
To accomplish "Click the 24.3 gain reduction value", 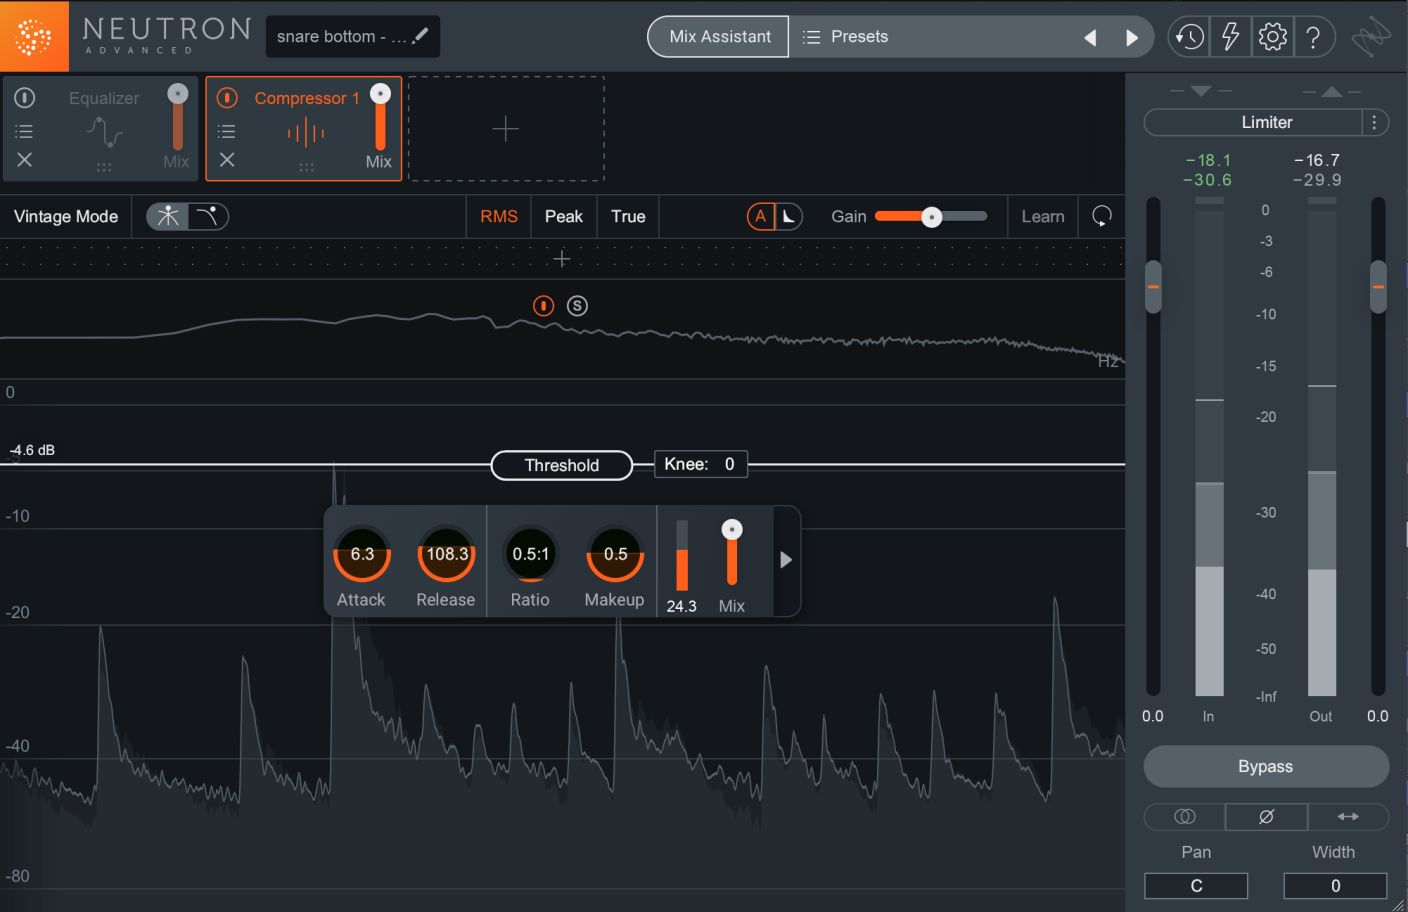I will pos(682,606).
